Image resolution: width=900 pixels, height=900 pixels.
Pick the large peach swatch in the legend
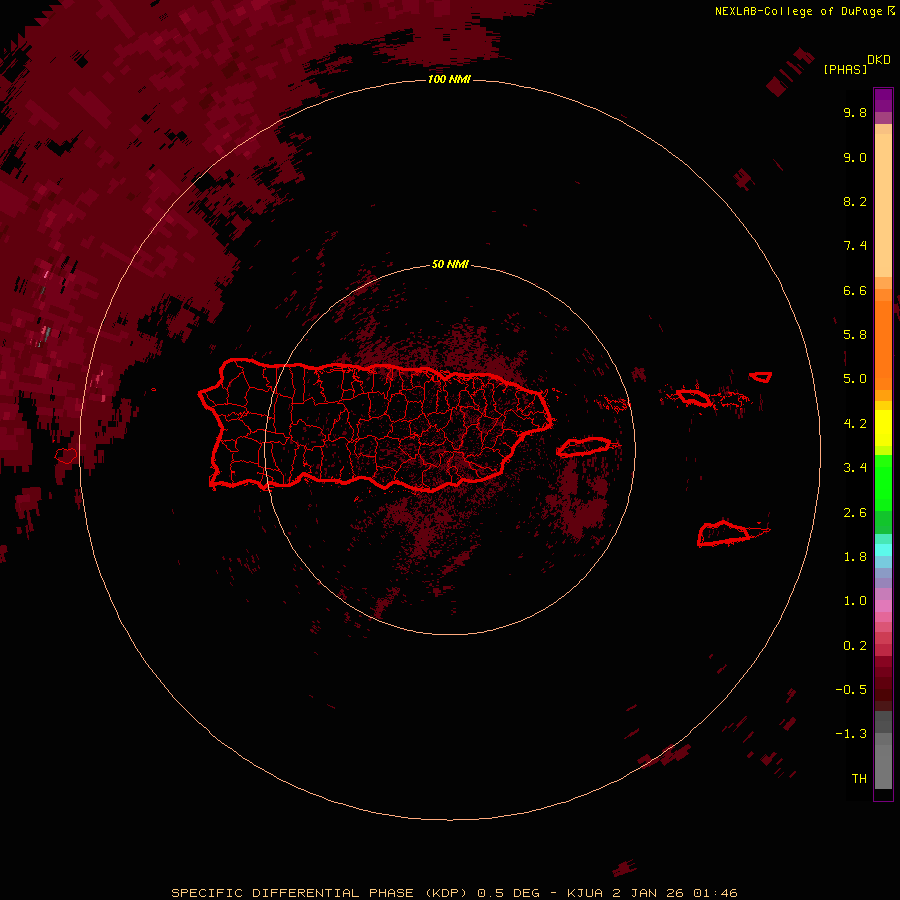(883, 205)
